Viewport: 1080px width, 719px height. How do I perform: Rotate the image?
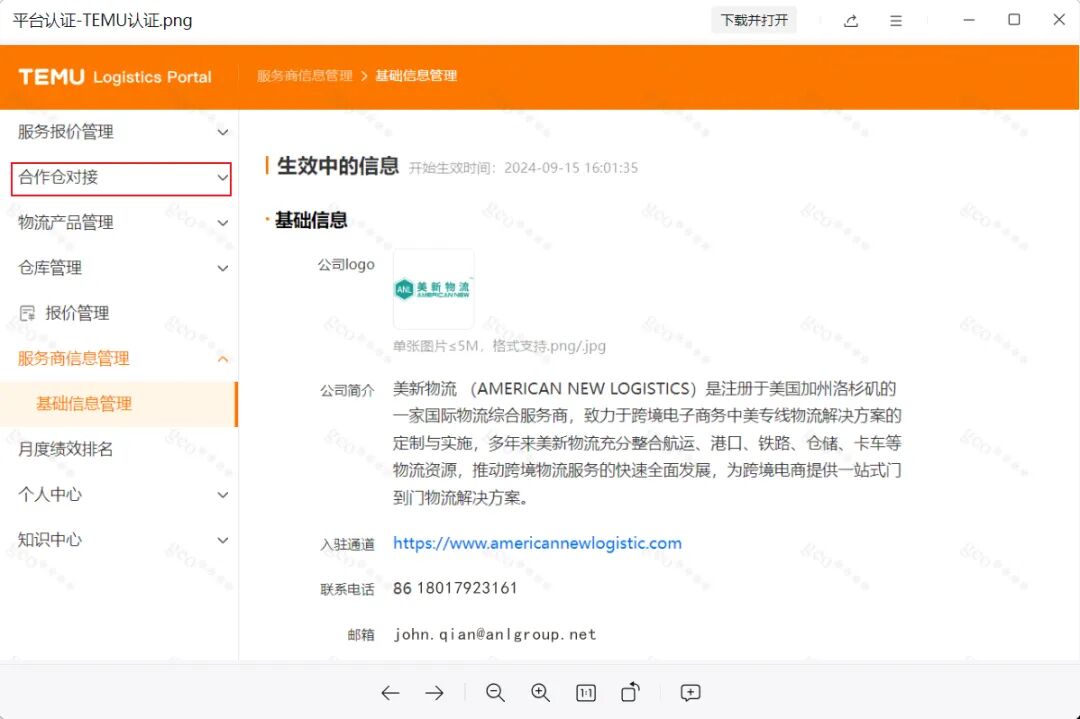point(631,692)
